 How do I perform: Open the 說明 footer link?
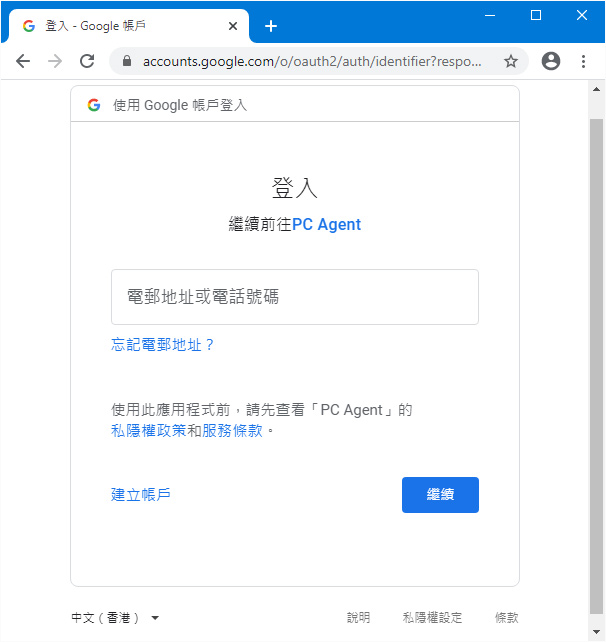(x=358, y=617)
